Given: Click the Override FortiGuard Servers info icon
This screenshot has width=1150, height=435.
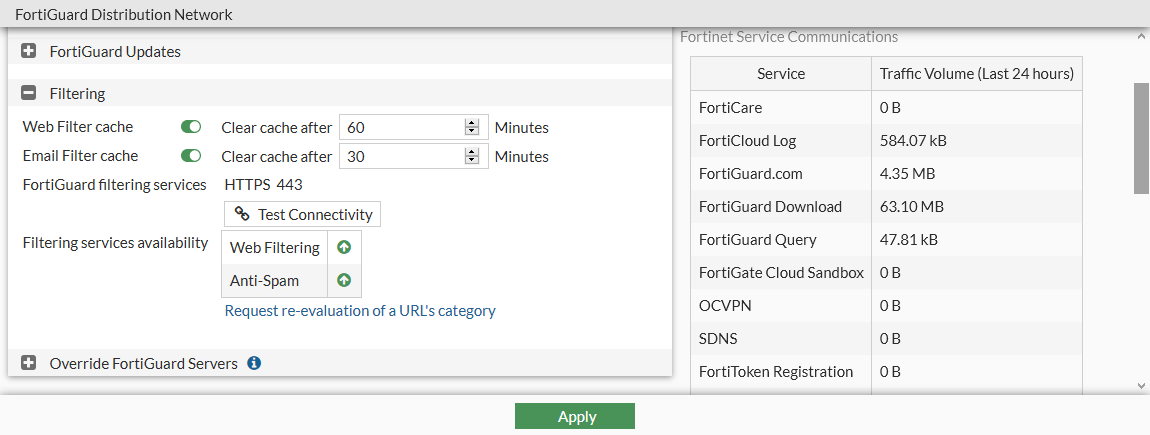Looking at the screenshot, I should click(254, 363).
